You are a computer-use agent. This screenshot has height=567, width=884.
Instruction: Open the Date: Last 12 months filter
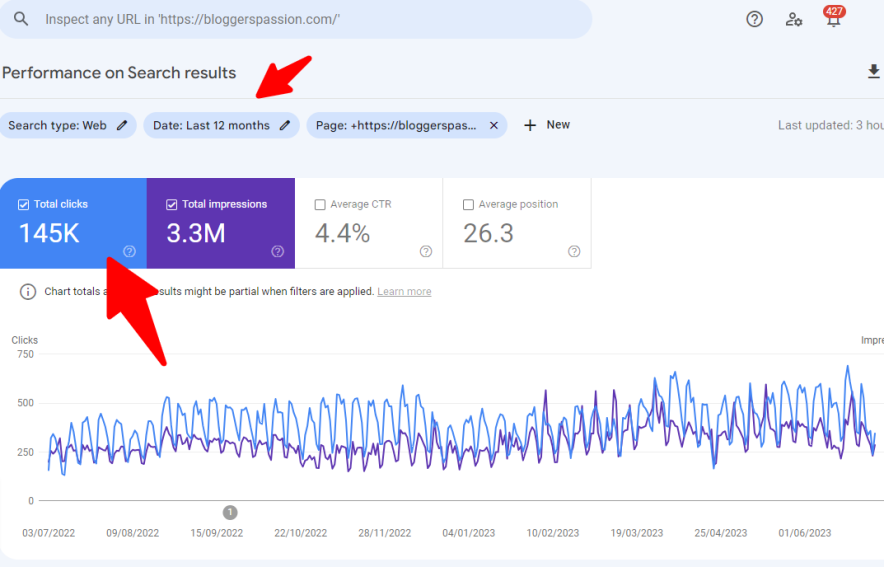(211, 125)
